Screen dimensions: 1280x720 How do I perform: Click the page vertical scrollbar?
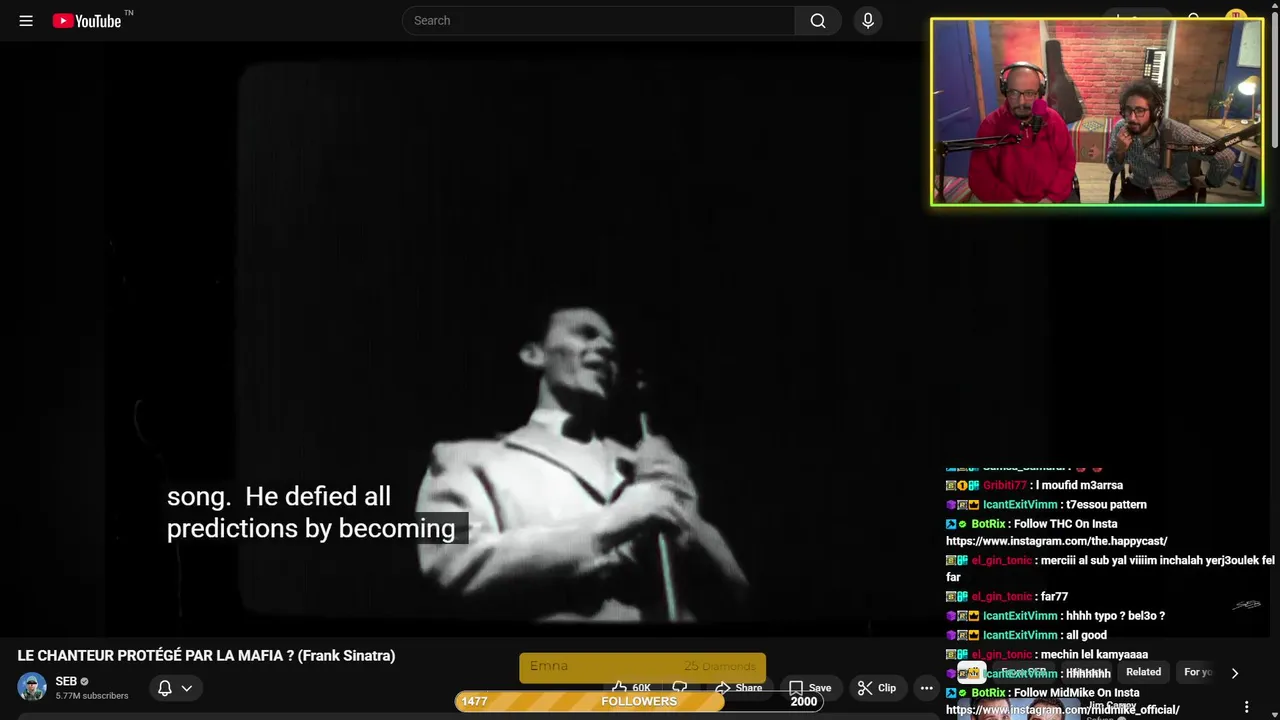click(1274, 80)
